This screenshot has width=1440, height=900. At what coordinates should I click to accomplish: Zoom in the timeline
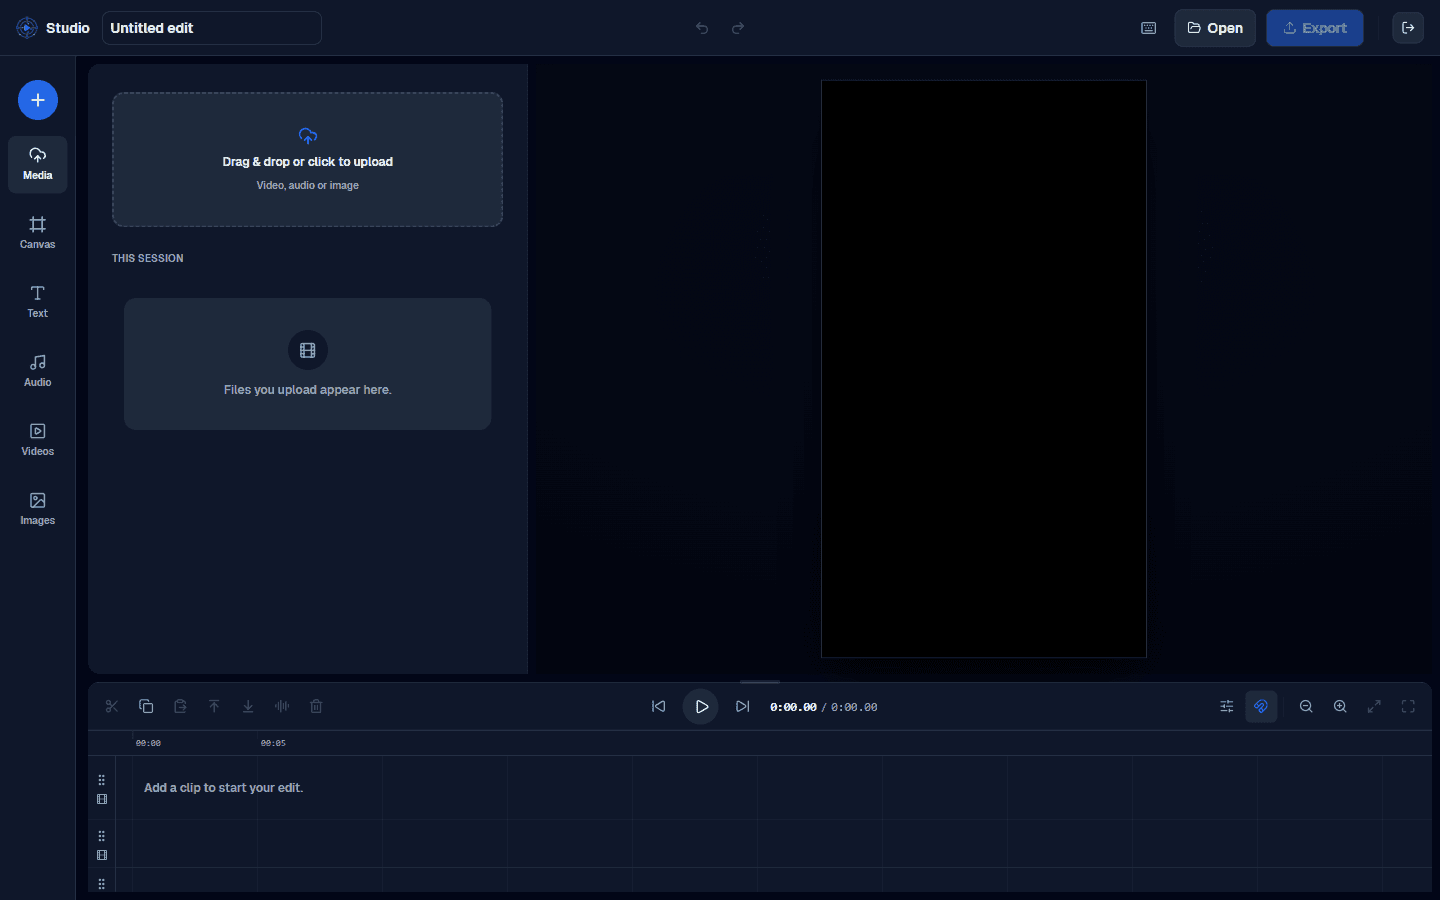coord(1340,706)
